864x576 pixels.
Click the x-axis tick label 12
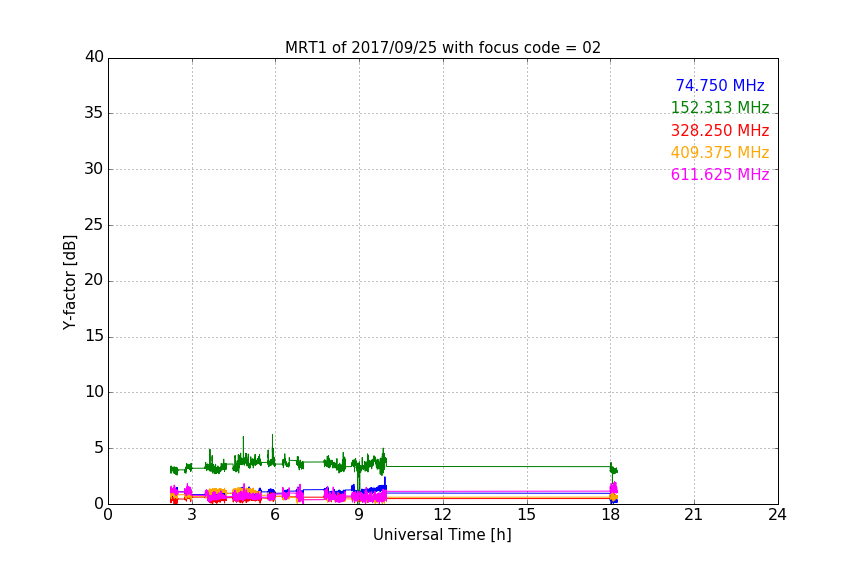443,515
